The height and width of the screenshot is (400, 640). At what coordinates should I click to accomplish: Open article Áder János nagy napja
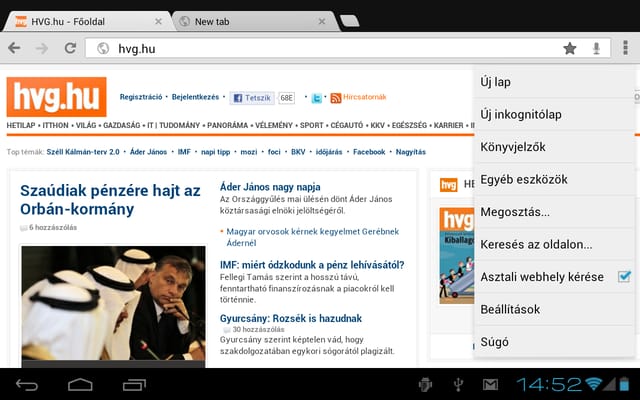click(x=270, y=187)
